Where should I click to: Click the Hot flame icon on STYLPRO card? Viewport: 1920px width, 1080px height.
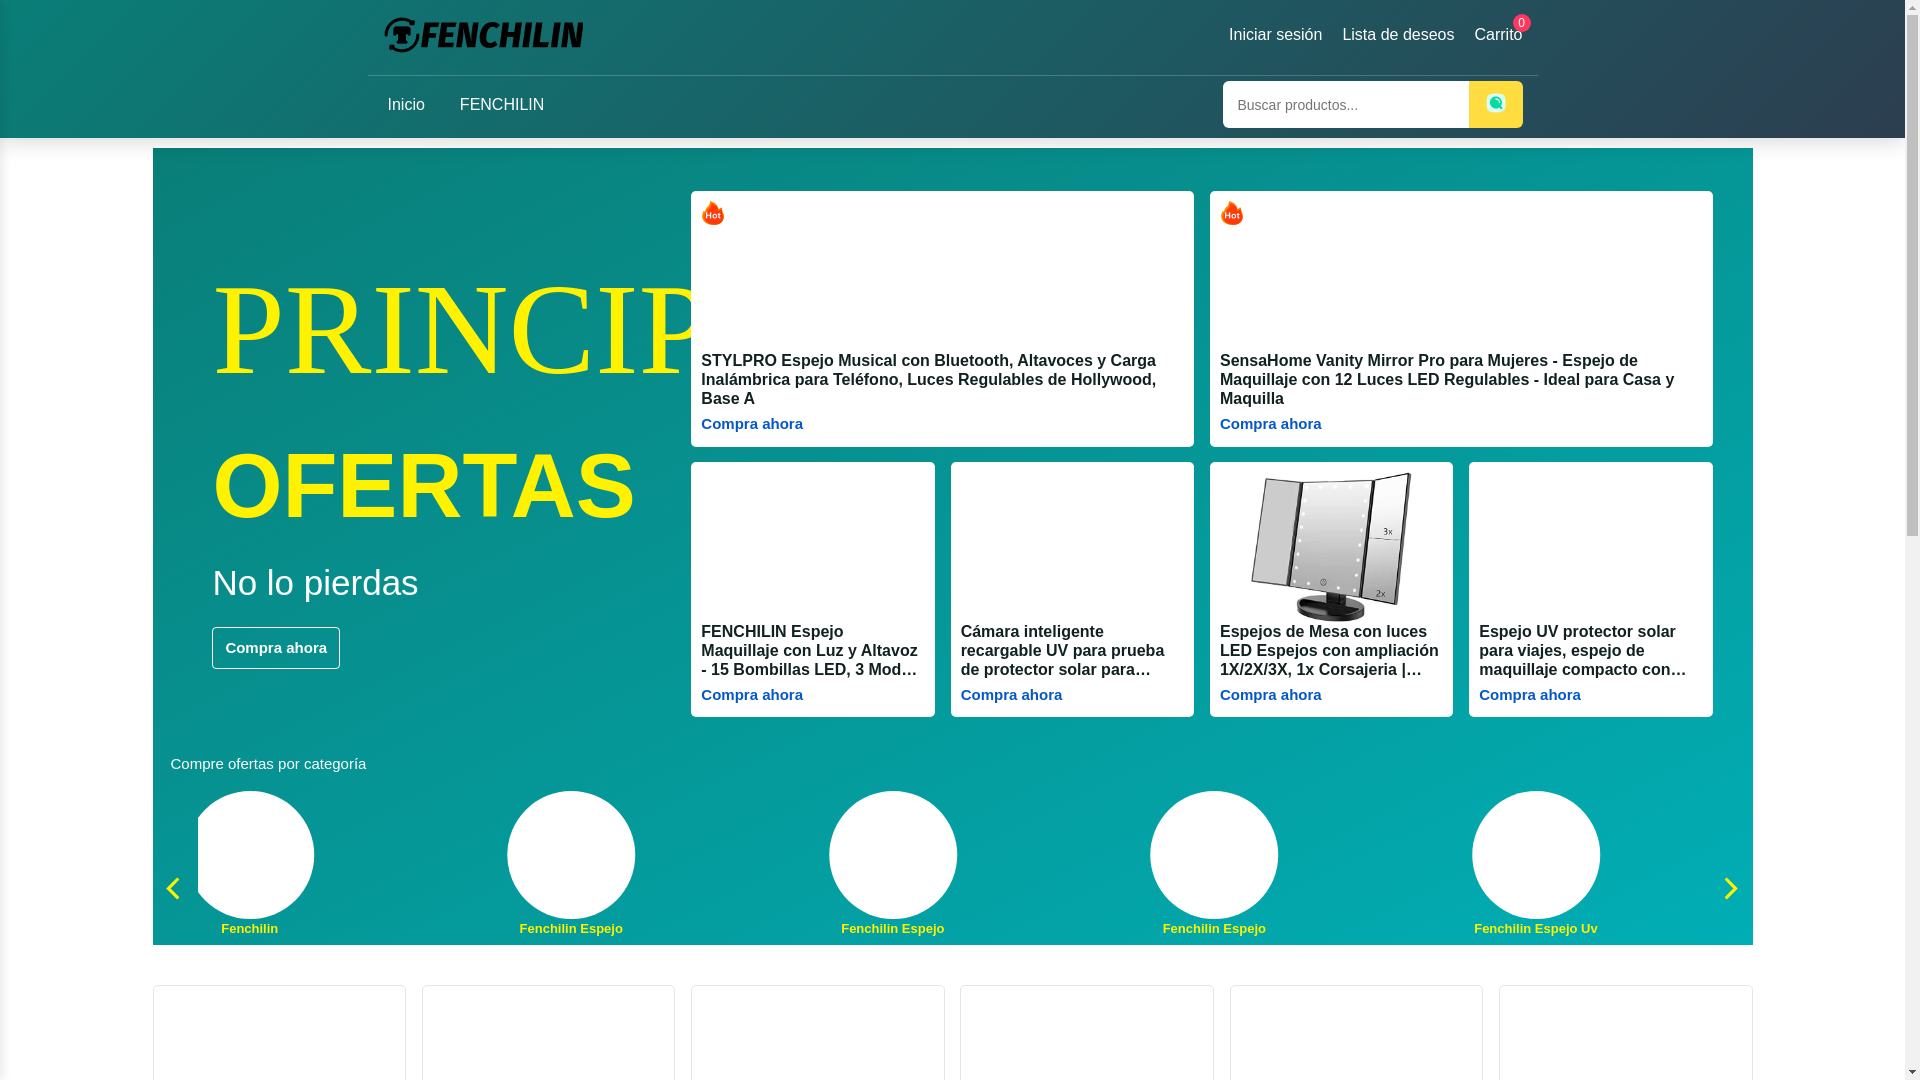click(713, 213)
